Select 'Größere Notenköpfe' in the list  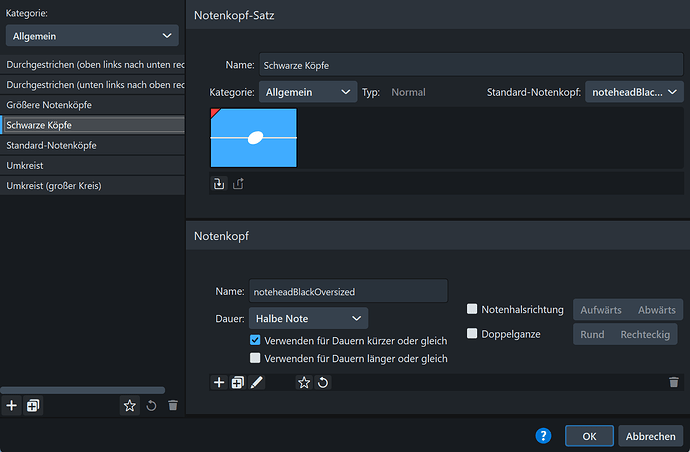[92, 105]
